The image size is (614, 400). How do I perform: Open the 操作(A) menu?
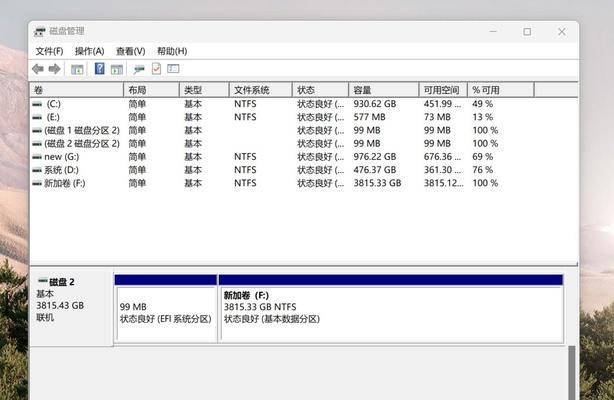(x=90, y=51)
